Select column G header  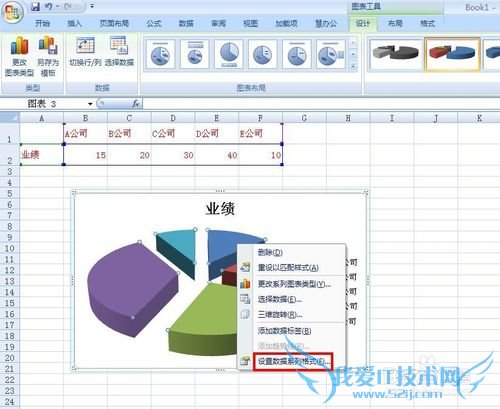[304, 118]
